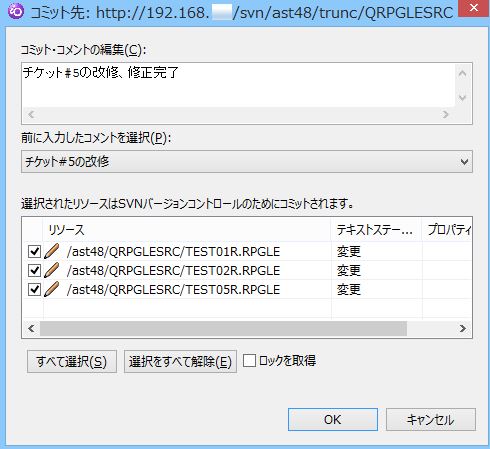Click the pencil icon beside TEST02R.RPGLE

point(52,270)
